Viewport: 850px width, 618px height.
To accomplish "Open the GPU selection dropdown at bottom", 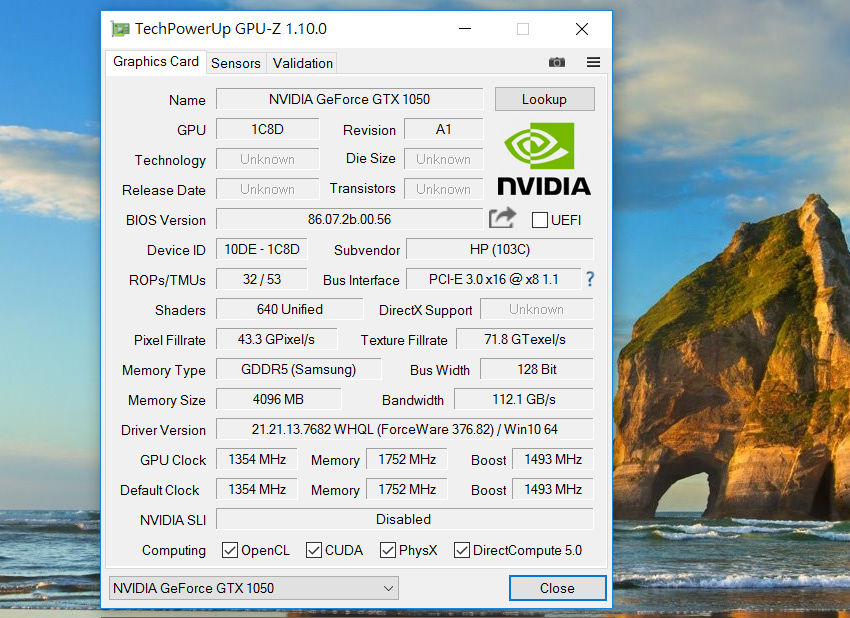I will (x=254, y=588).
